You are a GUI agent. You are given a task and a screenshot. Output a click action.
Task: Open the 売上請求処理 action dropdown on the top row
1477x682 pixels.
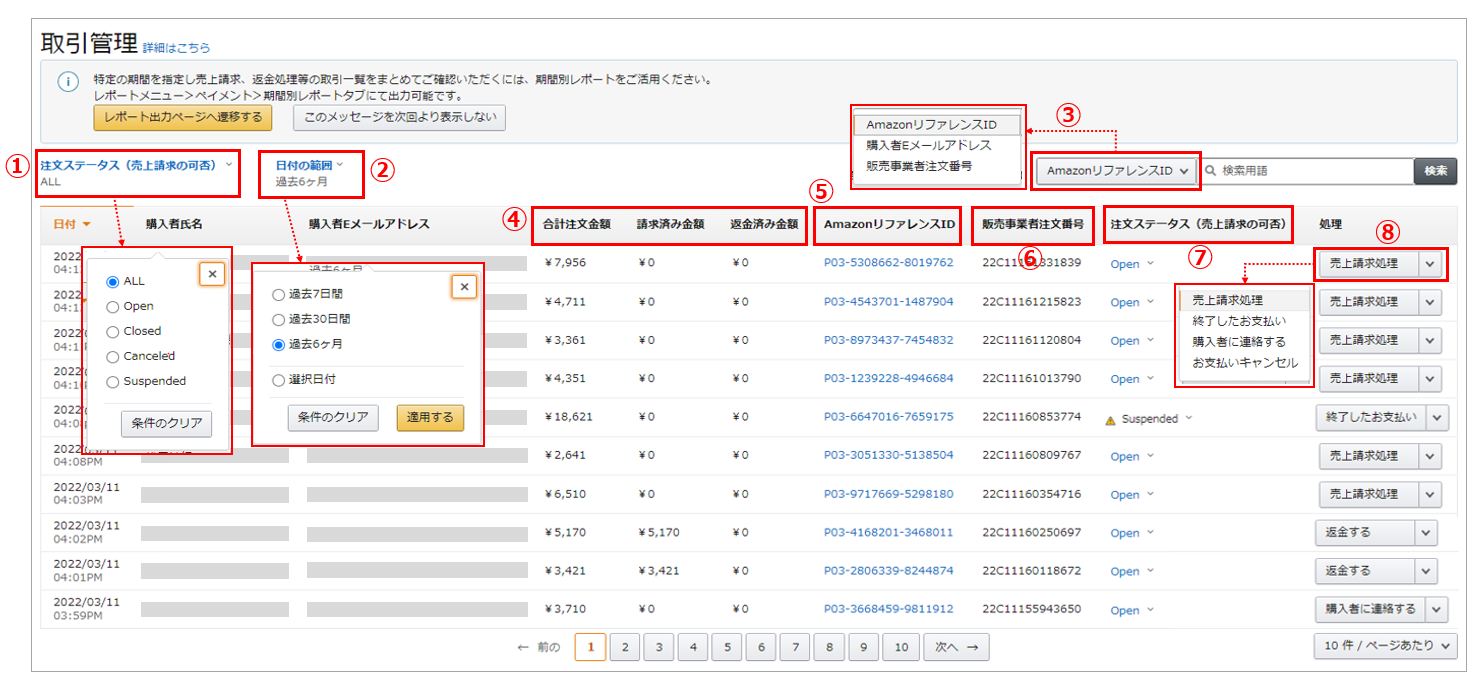click(1430, 263)
